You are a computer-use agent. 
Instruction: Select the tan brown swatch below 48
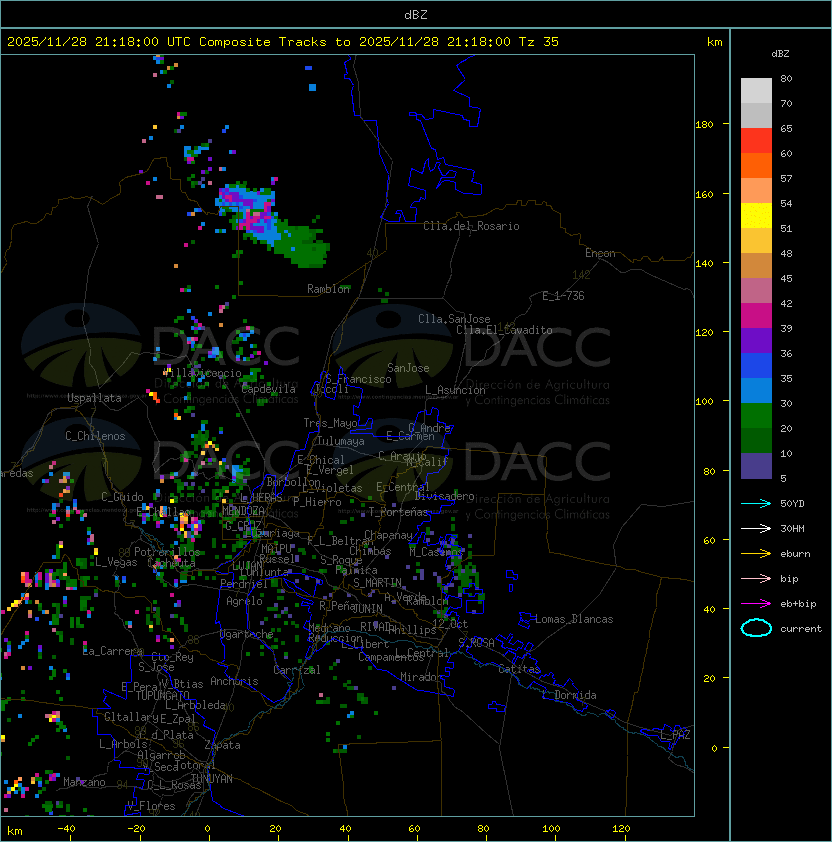coord(756,265)
